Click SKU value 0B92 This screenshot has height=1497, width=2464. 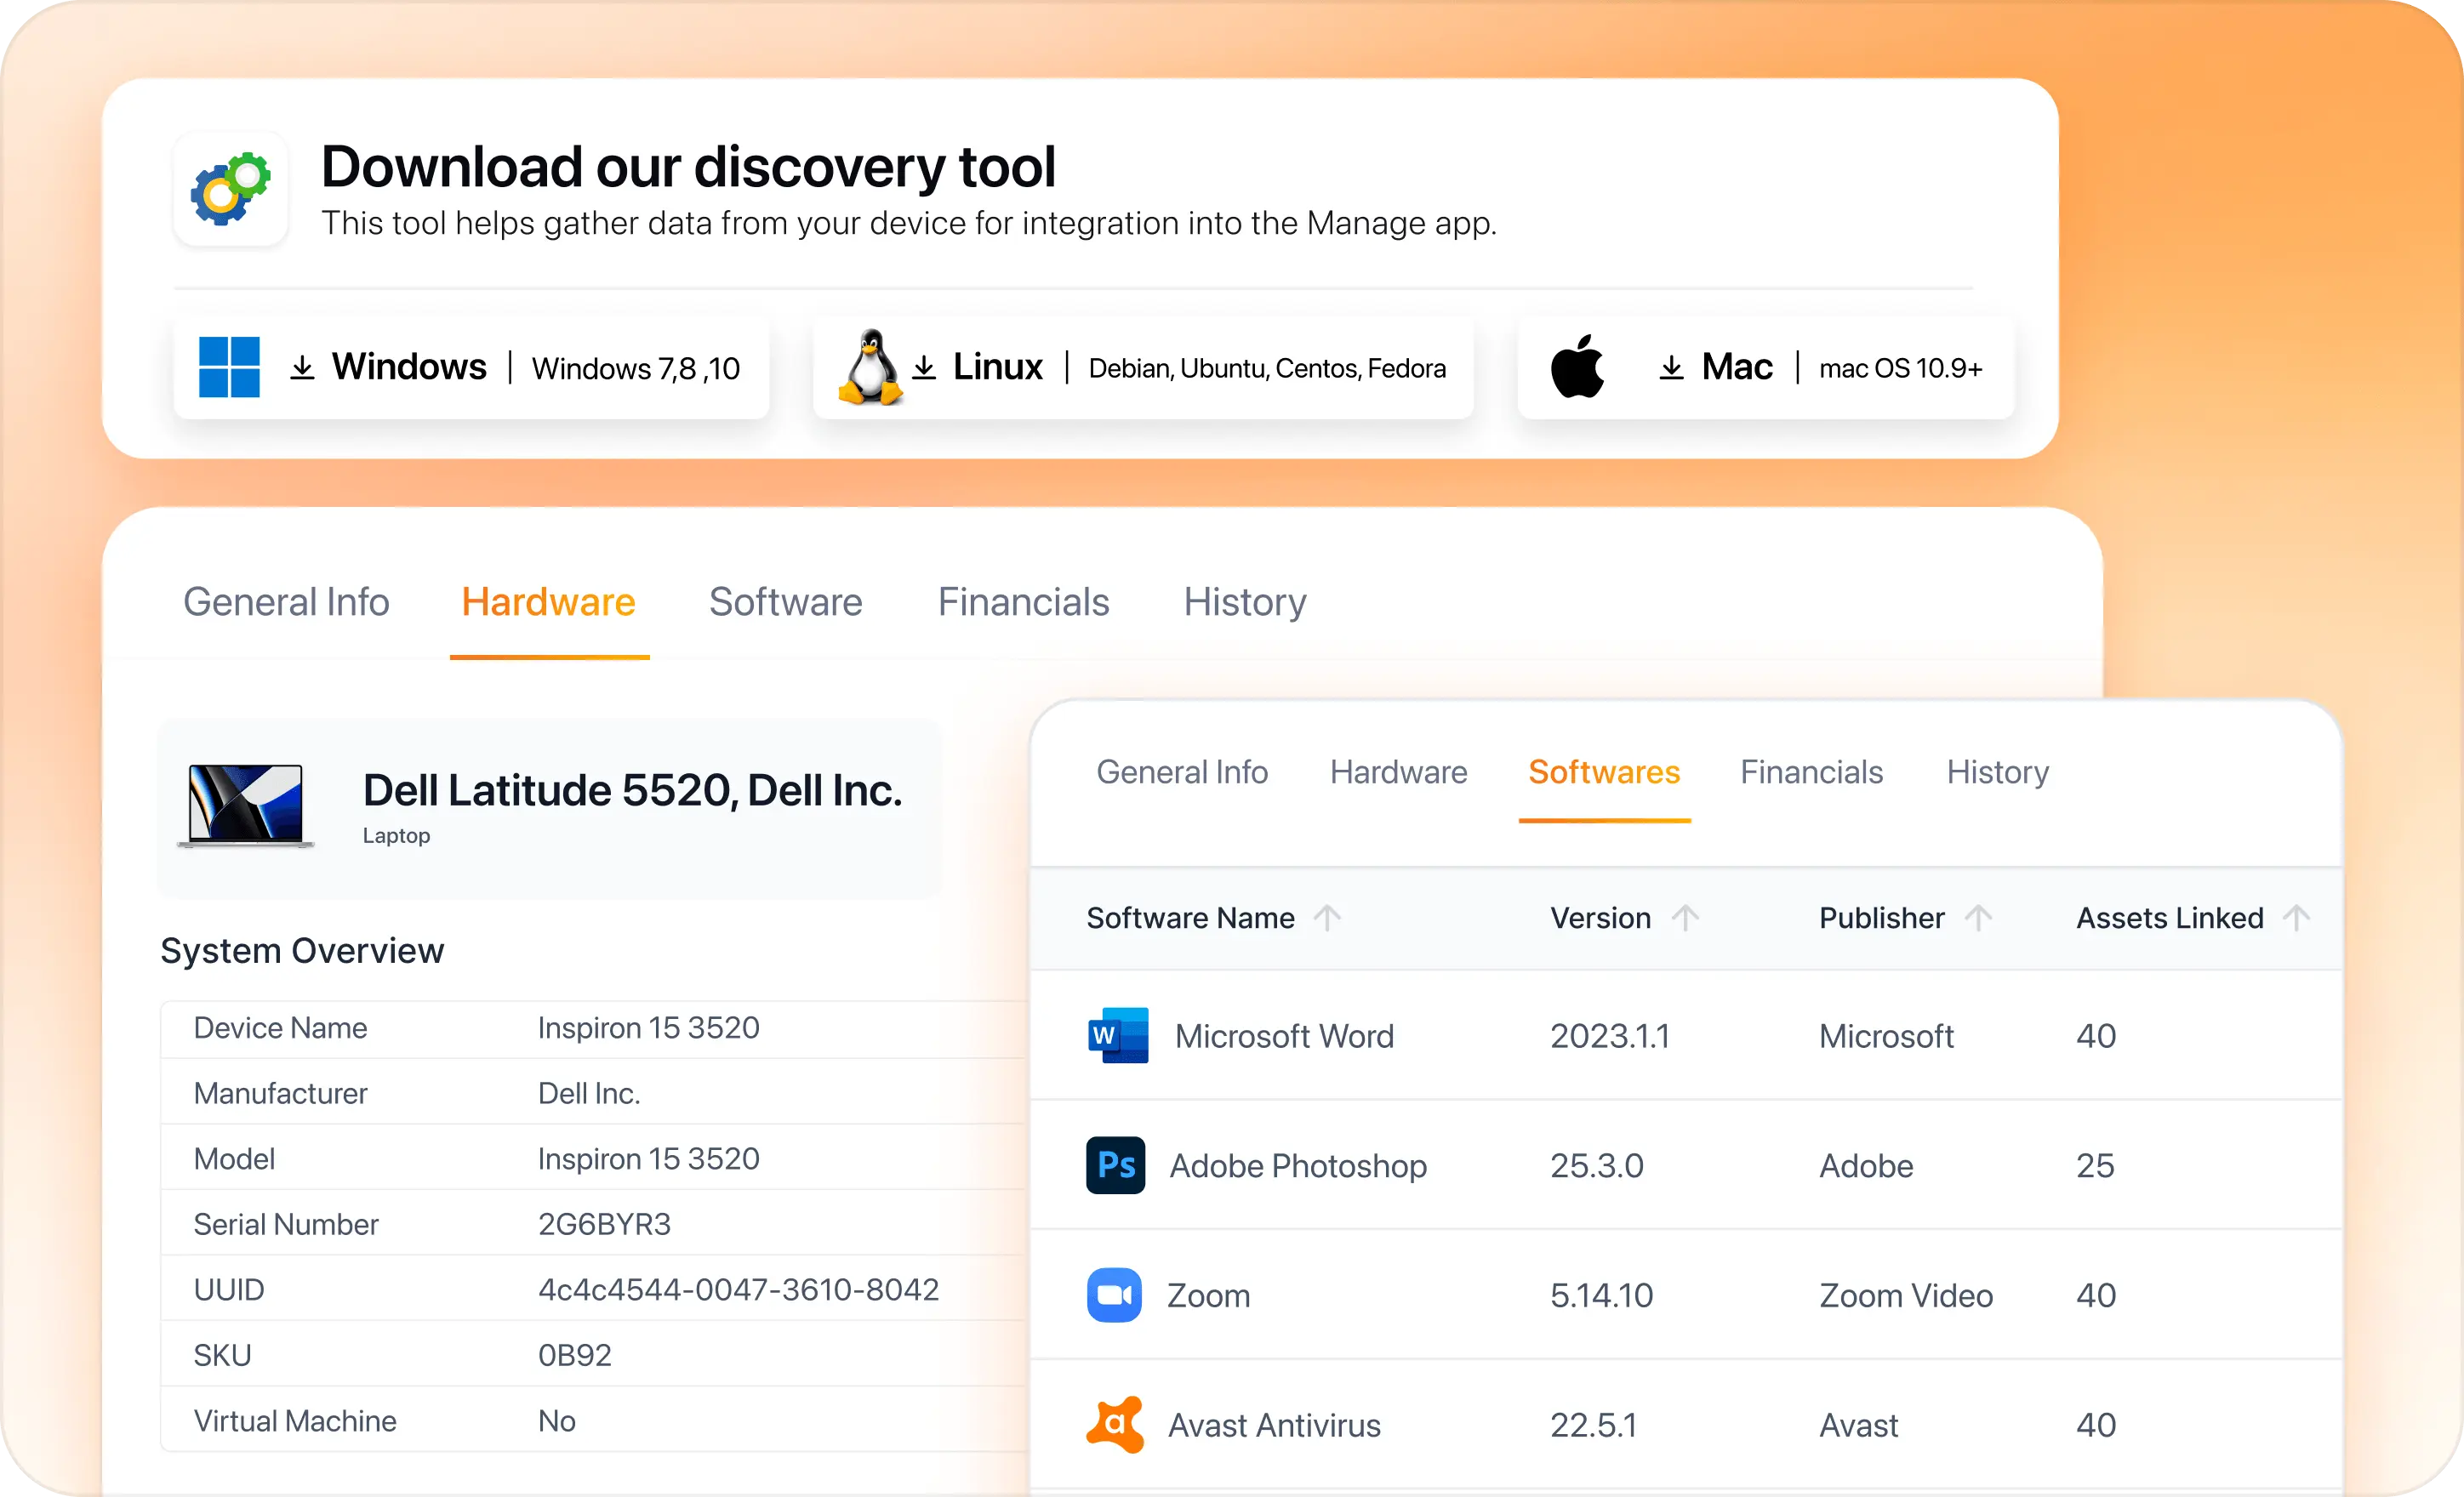click(574, 1355)
